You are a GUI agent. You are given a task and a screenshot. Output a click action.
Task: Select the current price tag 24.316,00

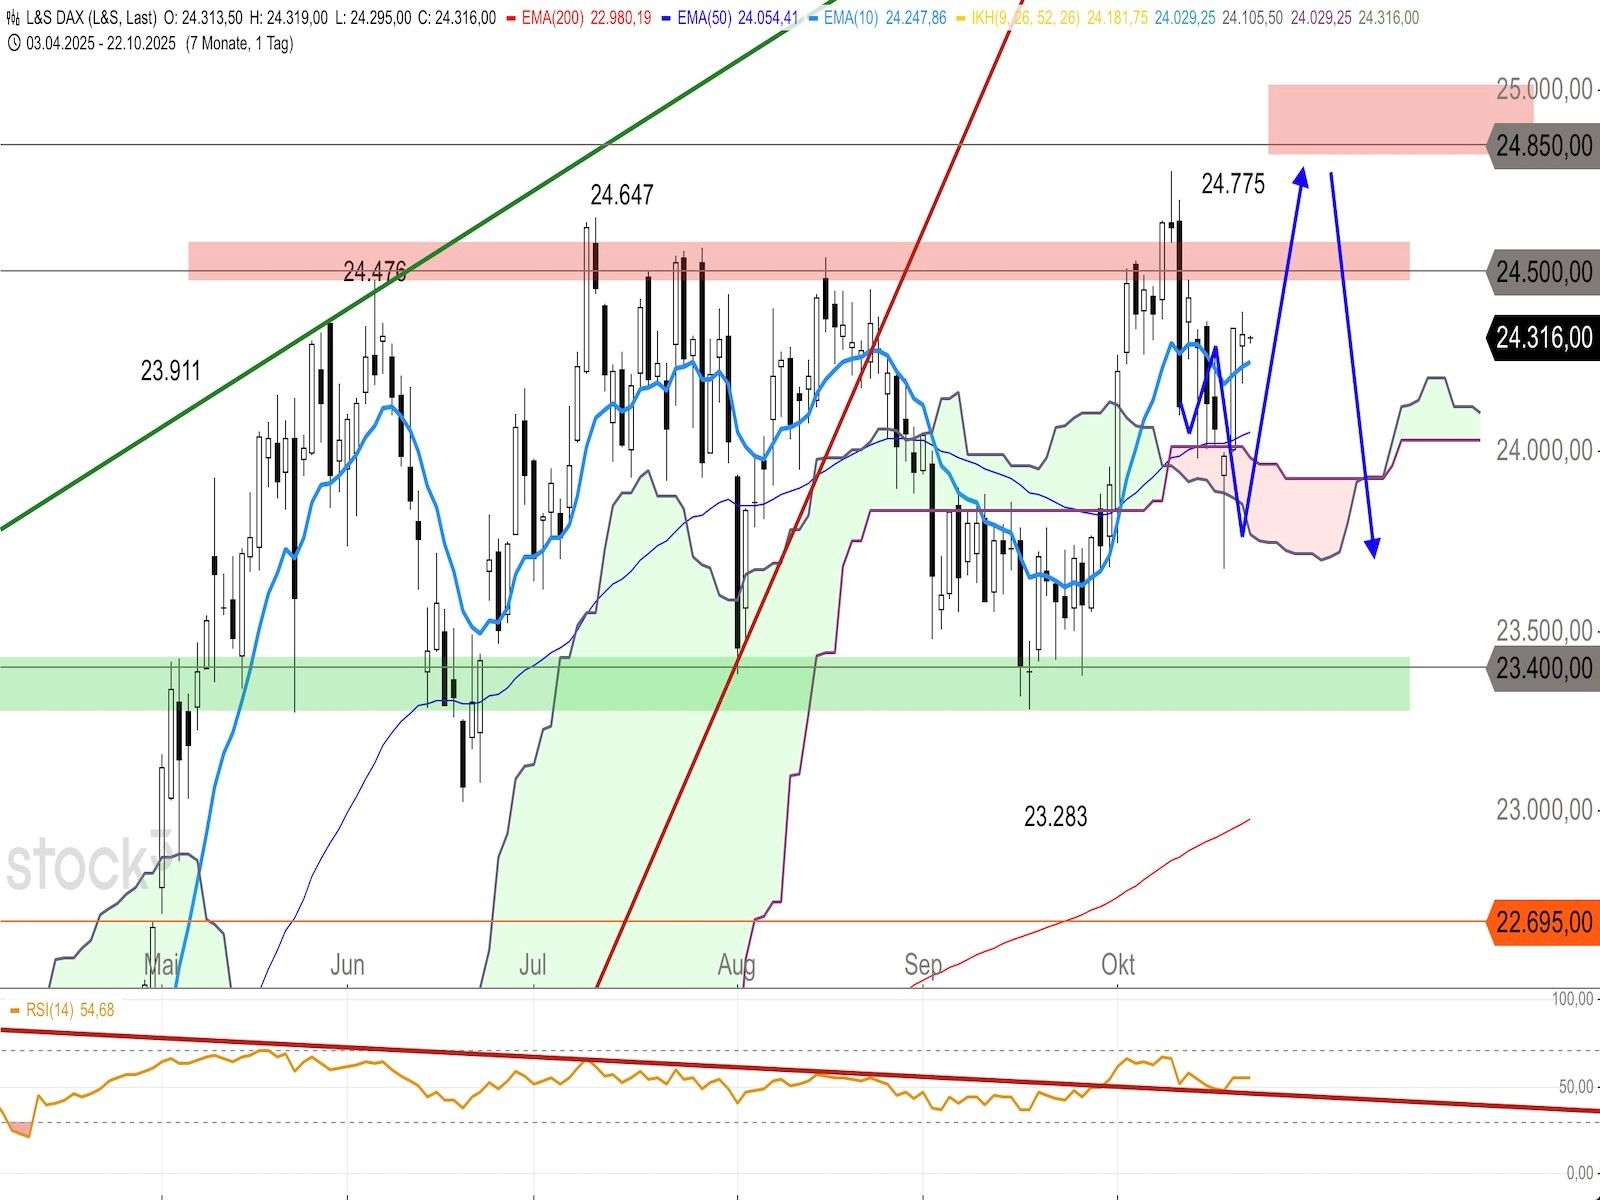click(1543, 338)
